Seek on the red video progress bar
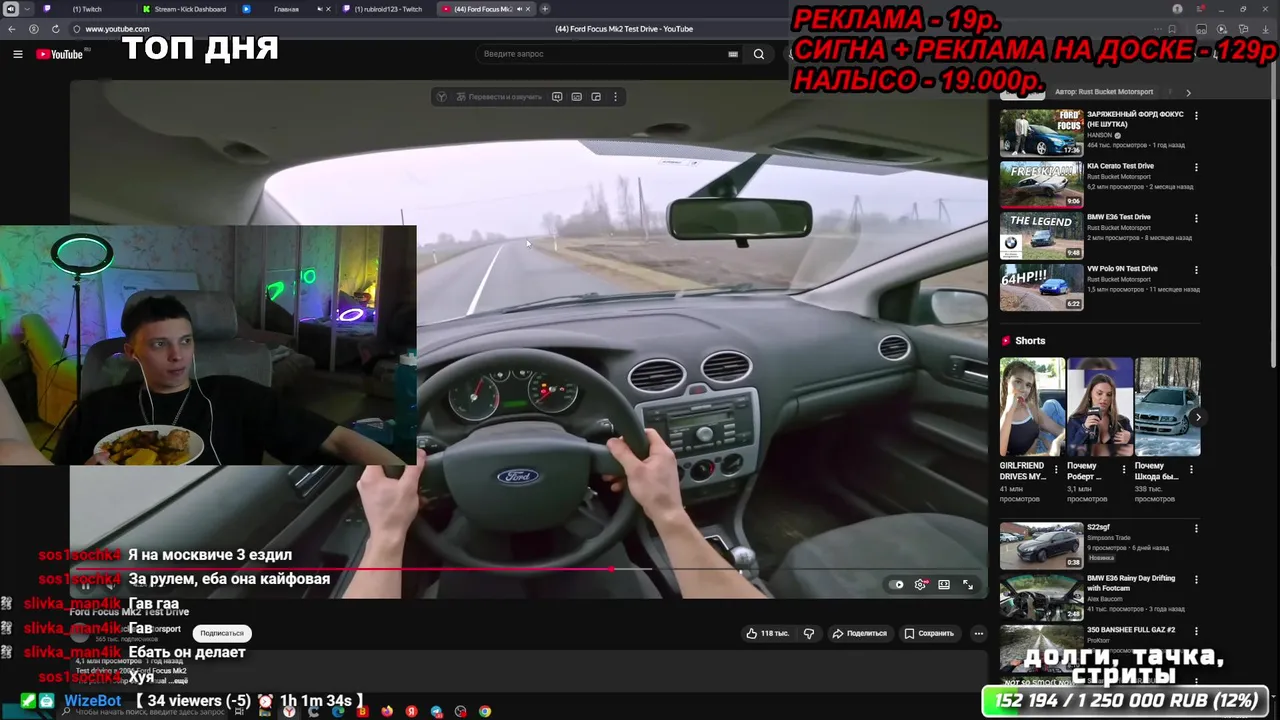 pos(527,569)
